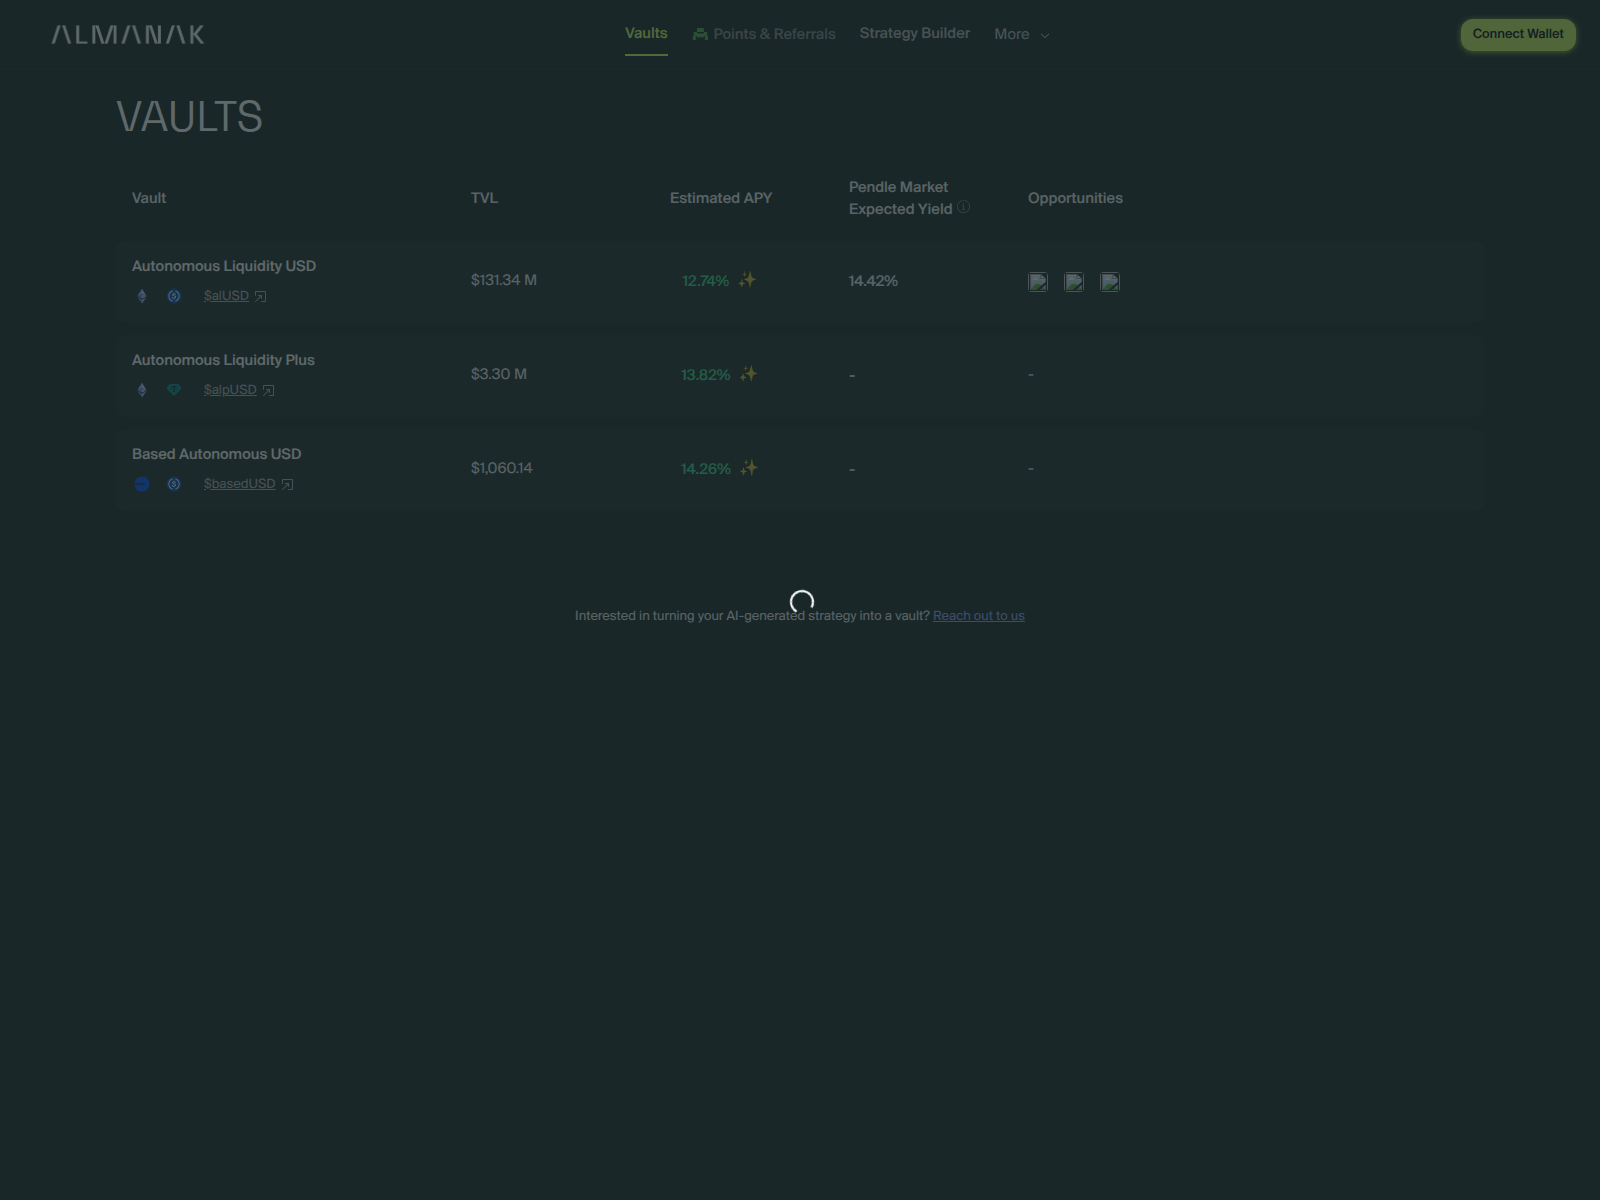The width and height of the screenshot is (1600, 1200).
Task: Open the More navigation menu
Action: point(1022,34)
